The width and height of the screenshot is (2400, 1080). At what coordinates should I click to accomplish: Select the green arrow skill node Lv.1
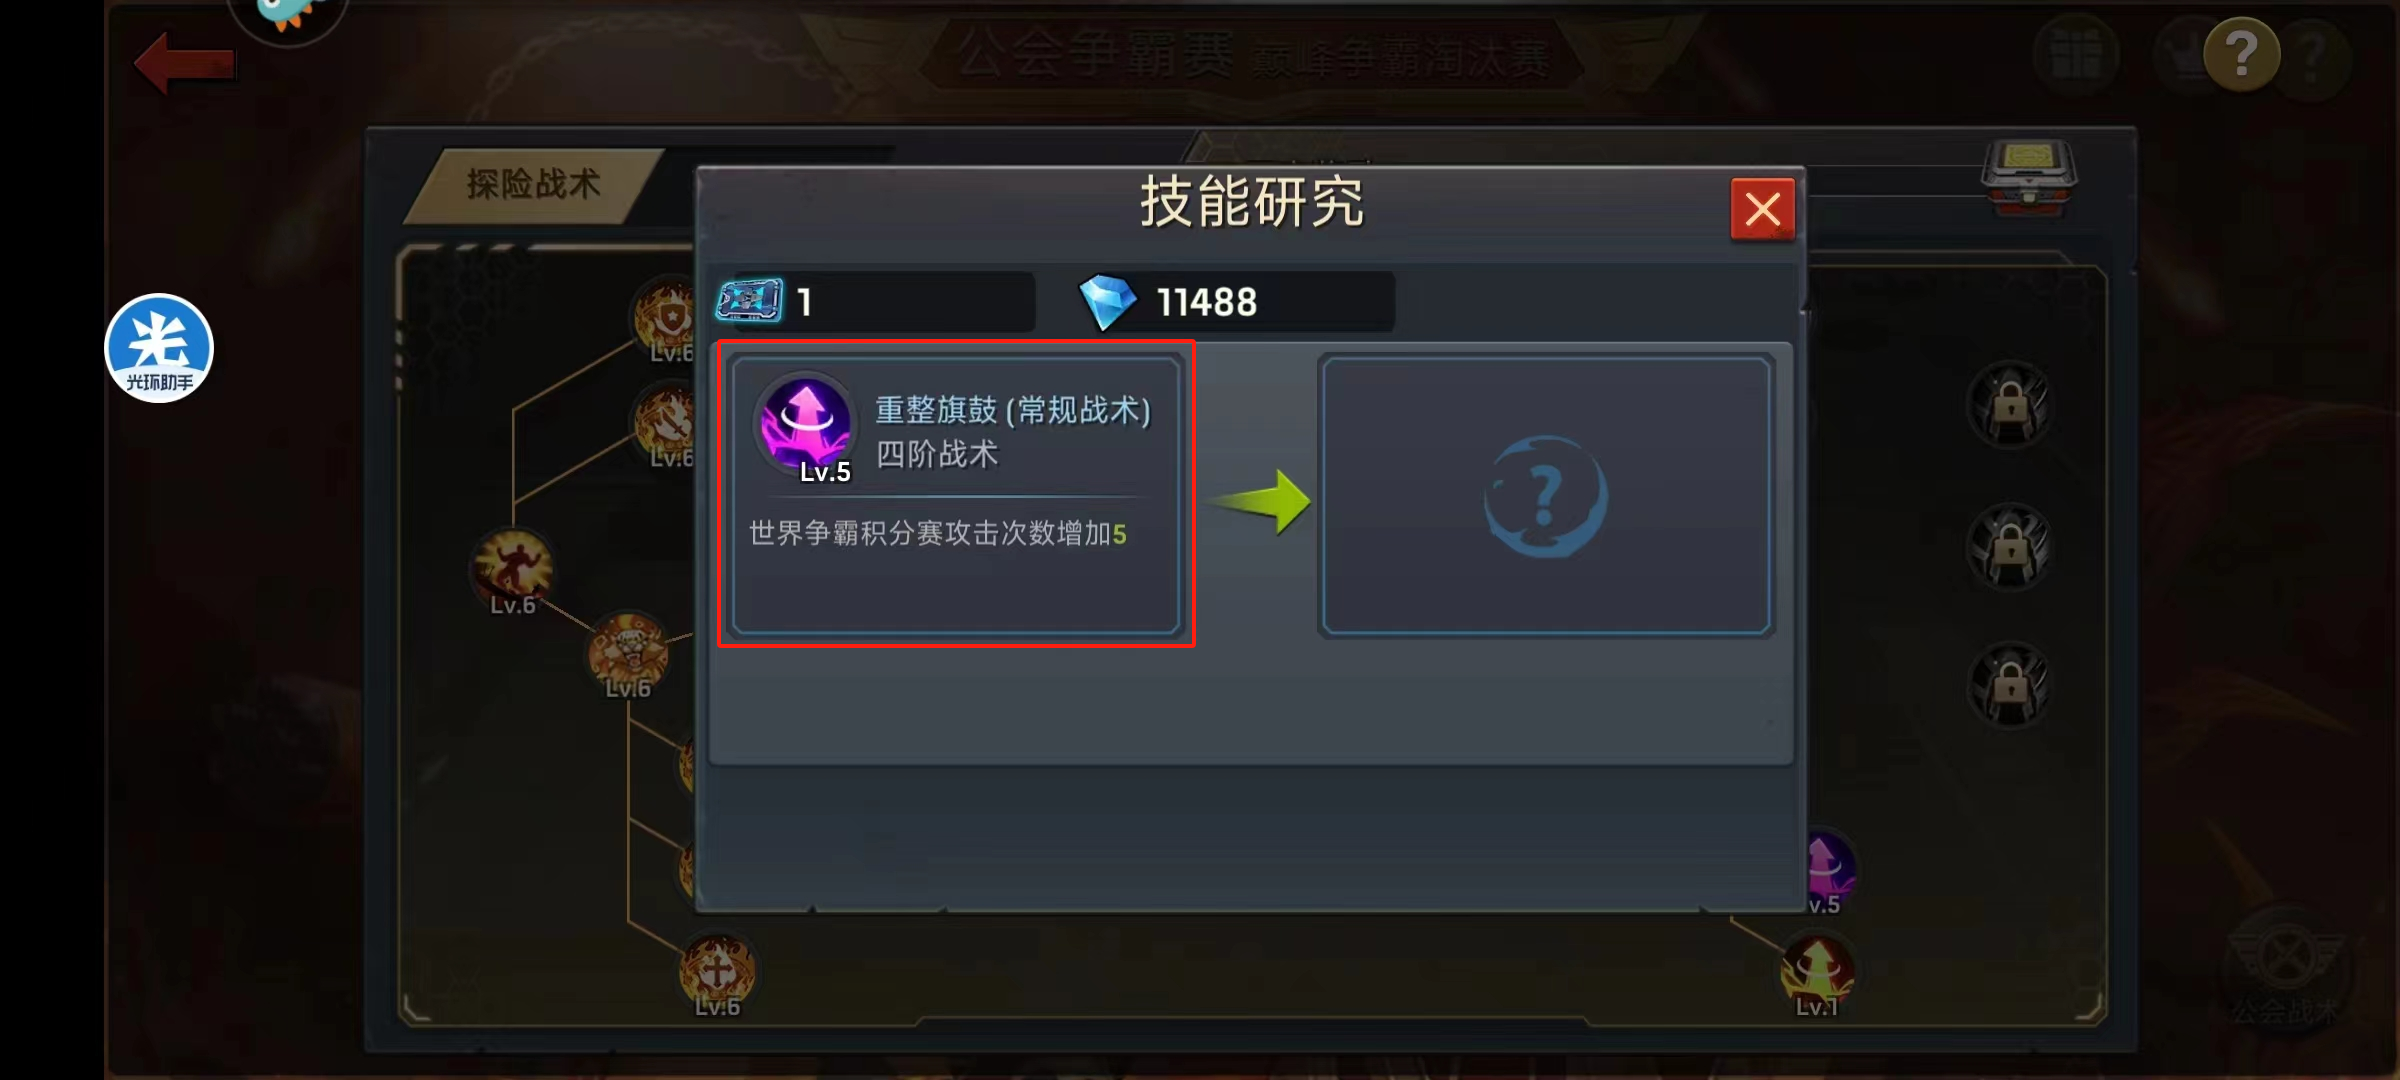1817,974
